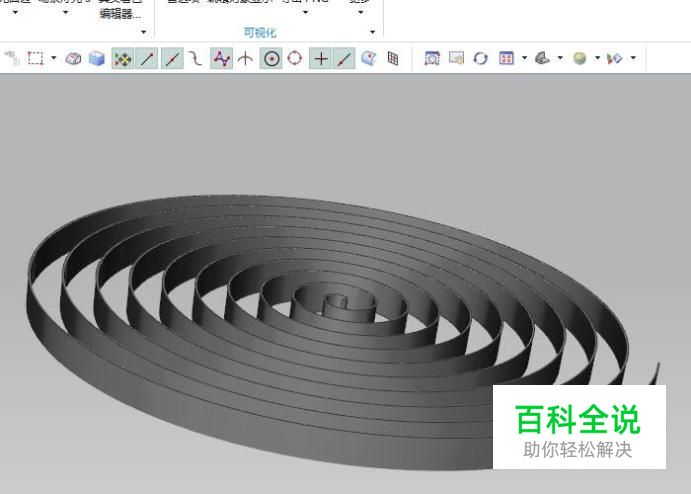Image resolution: width=691 pixels, height=494 pixels.
Task: Enable the Mid Point snap
Action: point(173,59)
